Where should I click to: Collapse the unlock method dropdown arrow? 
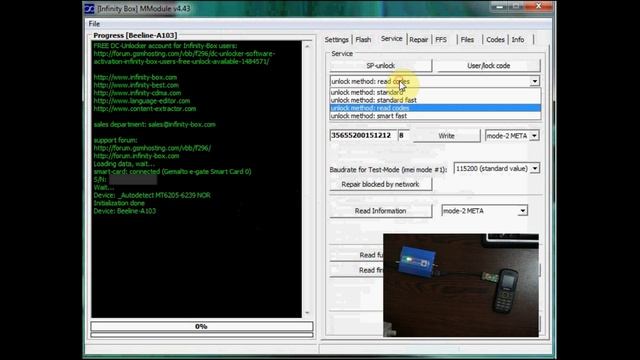pyautogui.click(x=535, y=81)
